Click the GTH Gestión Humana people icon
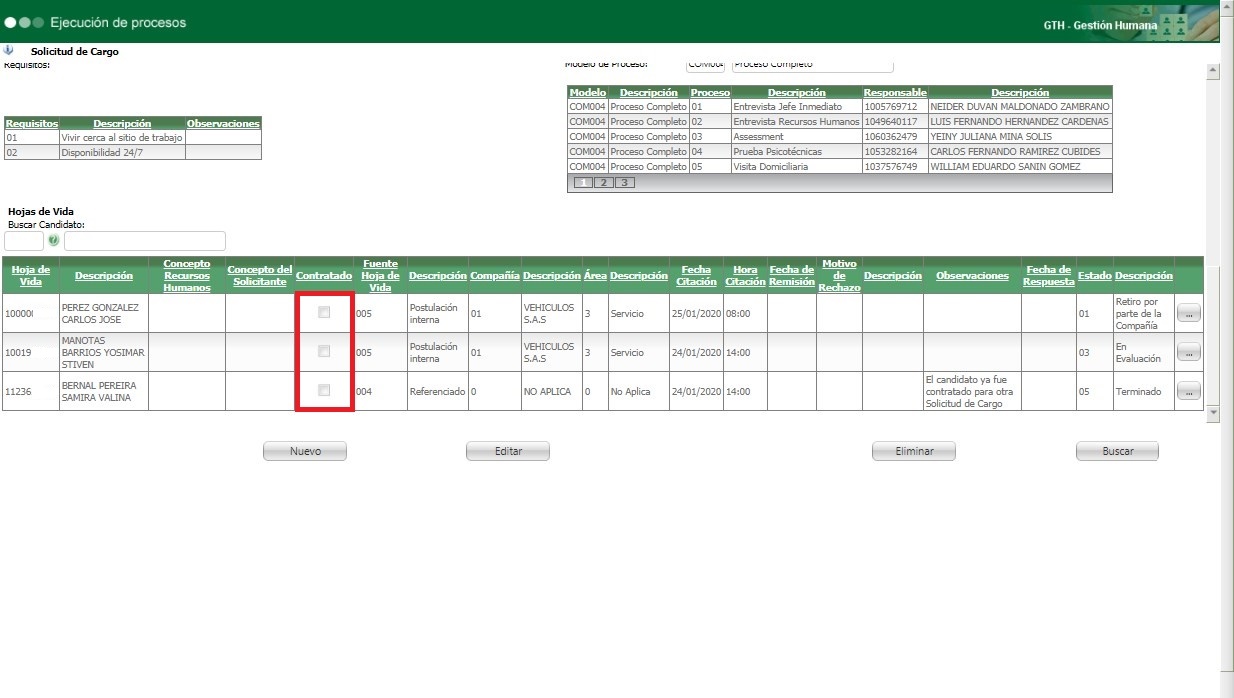This screenshot has width=1234, height=698. pyautogui.click(x=1175, y=24)
